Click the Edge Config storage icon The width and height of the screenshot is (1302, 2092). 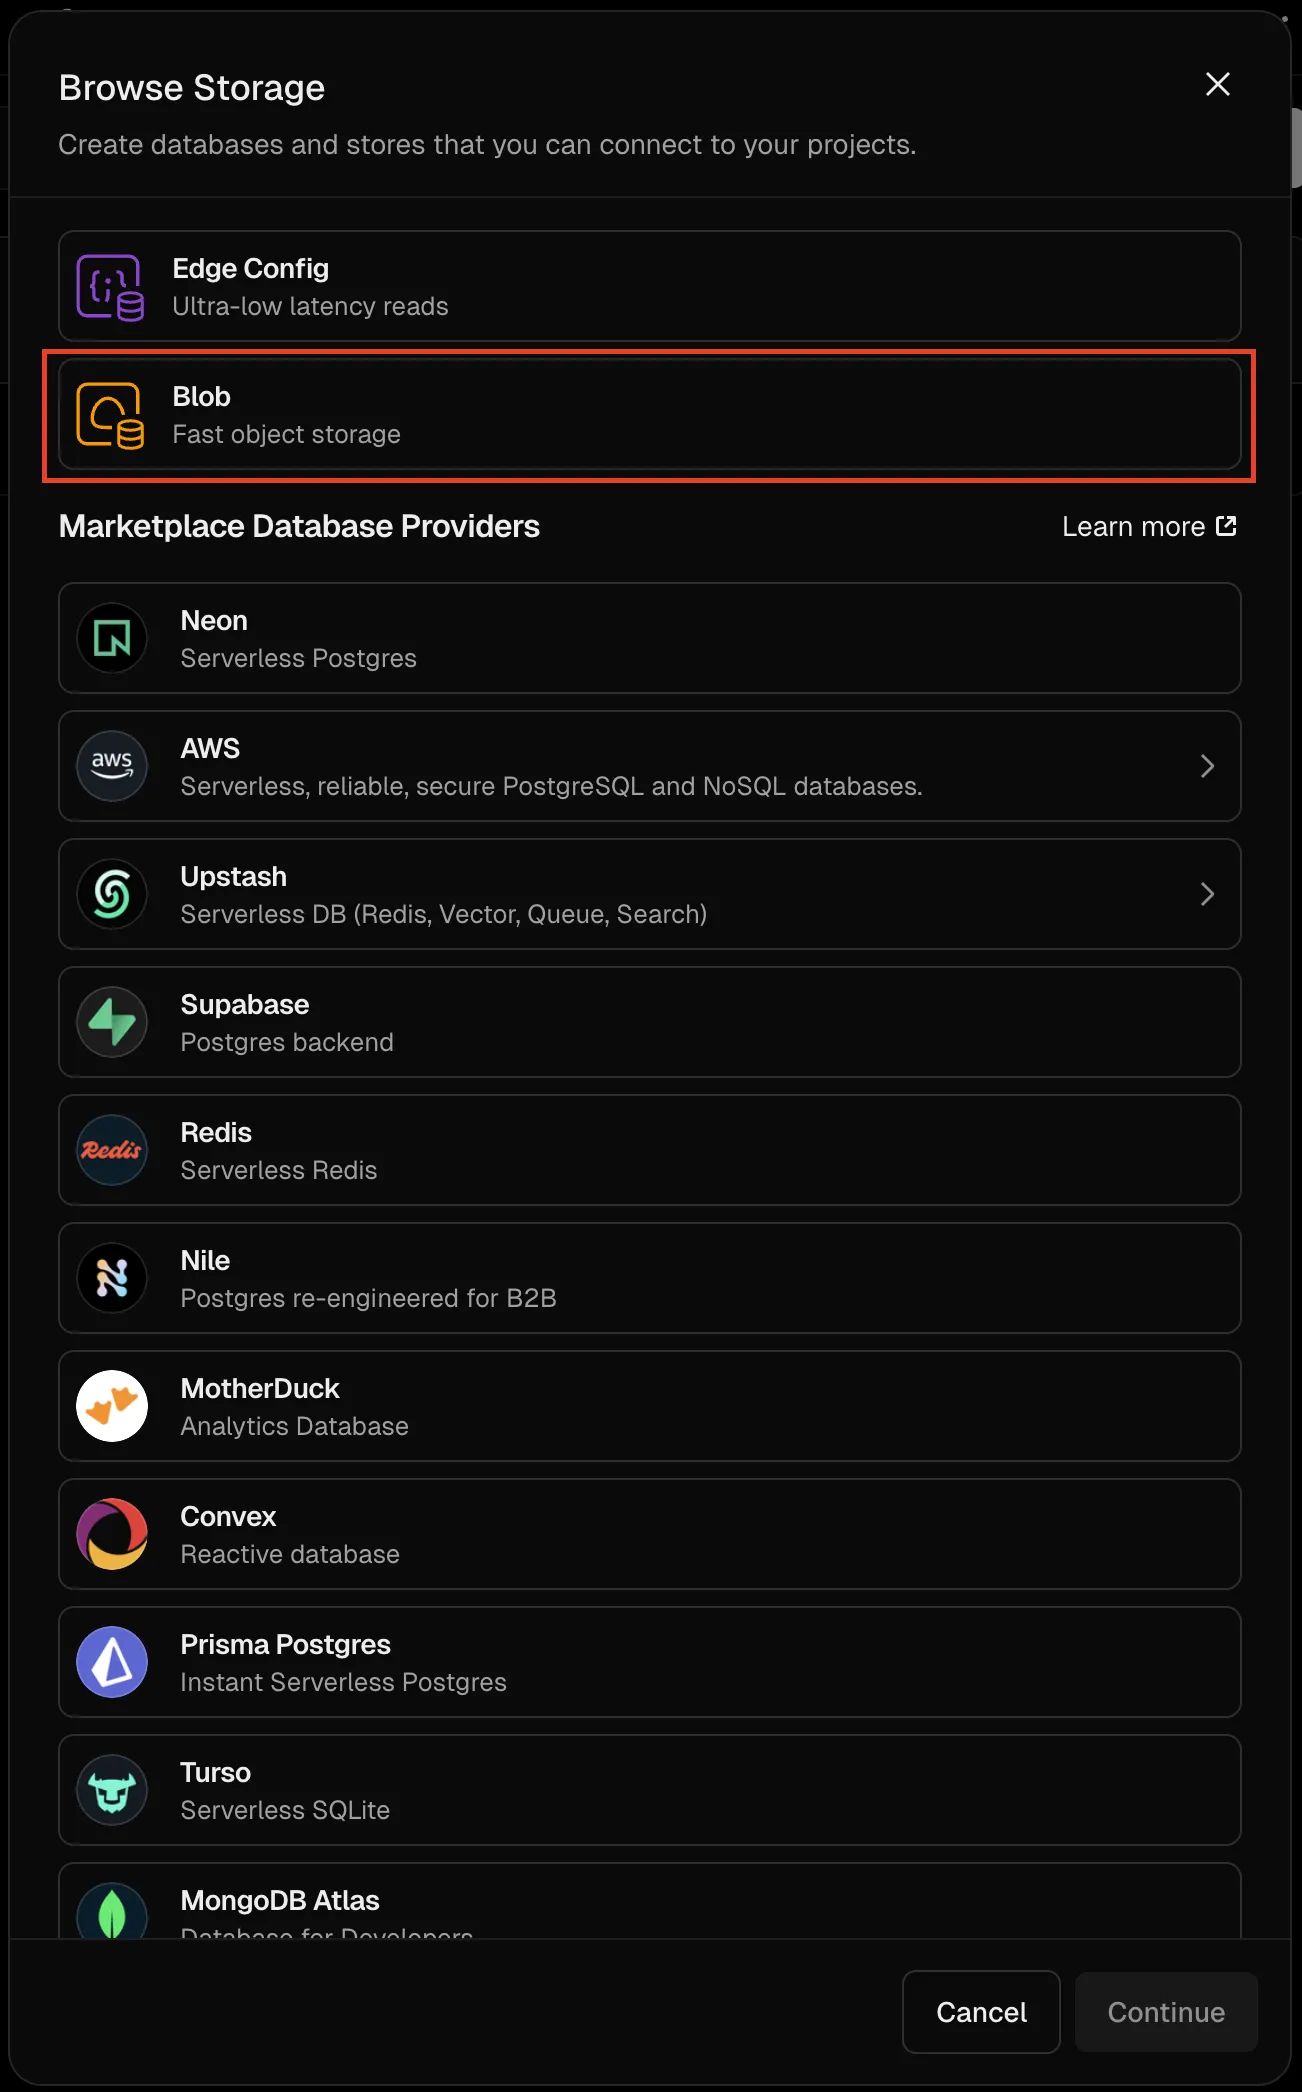tap(110, 287)
